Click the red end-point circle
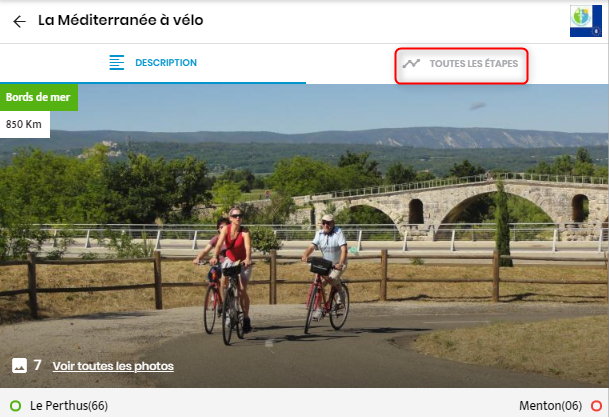 point(596,405)
